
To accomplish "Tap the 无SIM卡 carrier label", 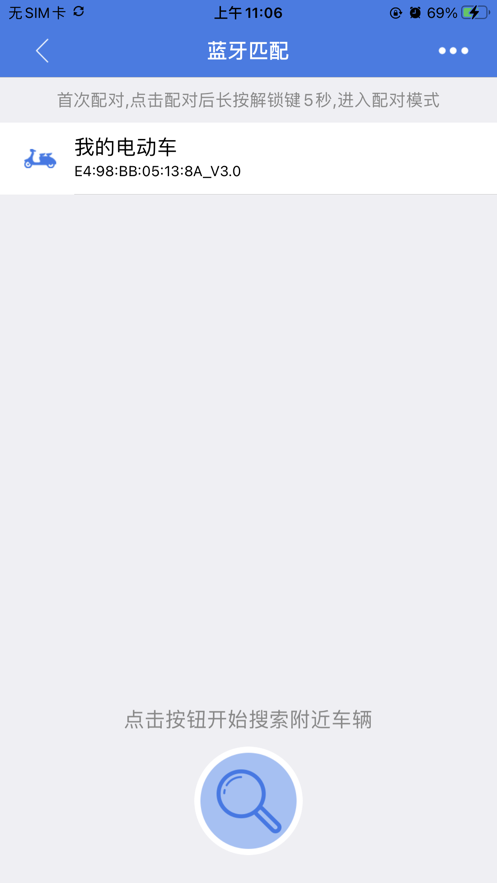I will point(37,12).
